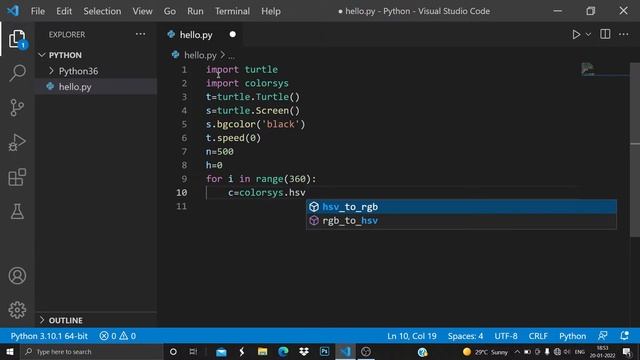Viewport: 640px width, 360px height.
Task: Expand the Python36 folder
Action: tap(96, 71)
